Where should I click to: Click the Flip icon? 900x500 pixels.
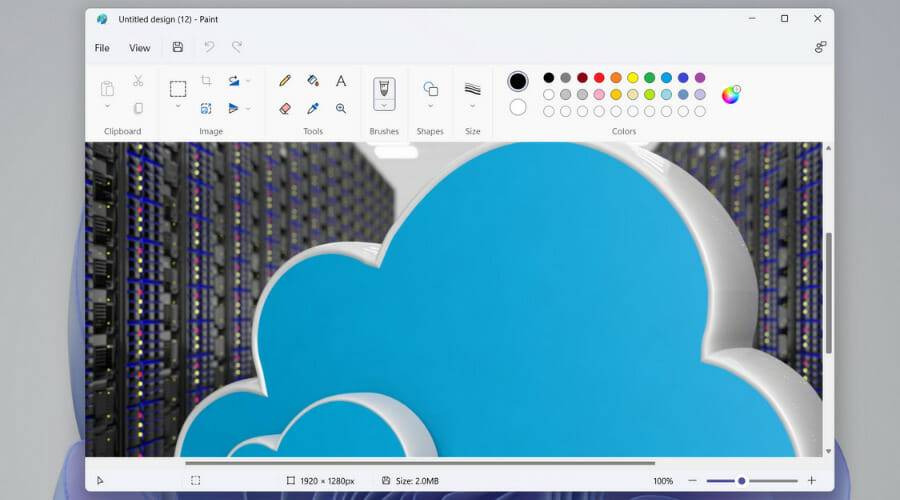[x=233, y=108]
